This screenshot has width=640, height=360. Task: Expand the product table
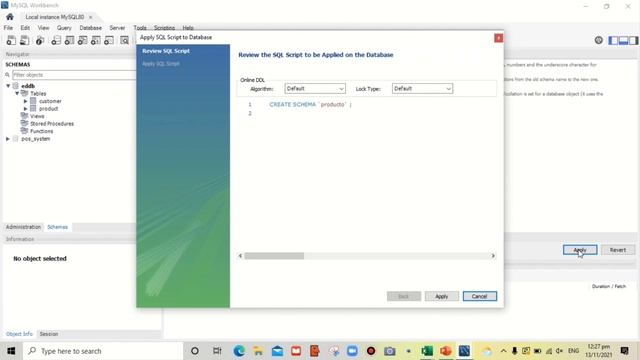tap(25, 109)
